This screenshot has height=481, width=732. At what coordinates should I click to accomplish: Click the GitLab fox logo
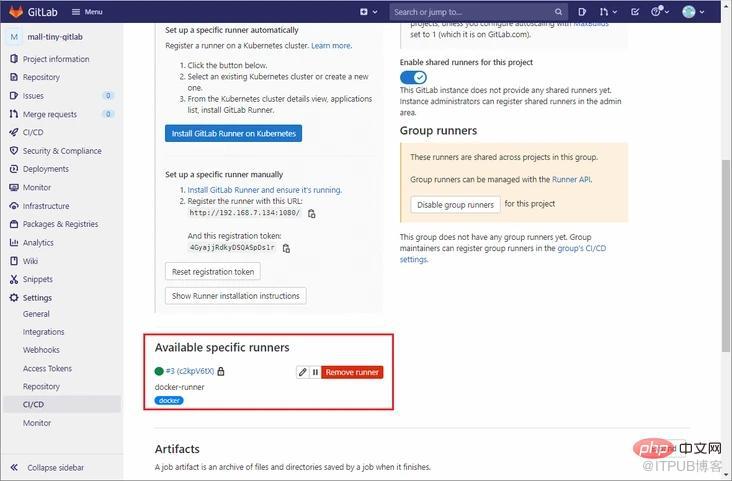16,12
